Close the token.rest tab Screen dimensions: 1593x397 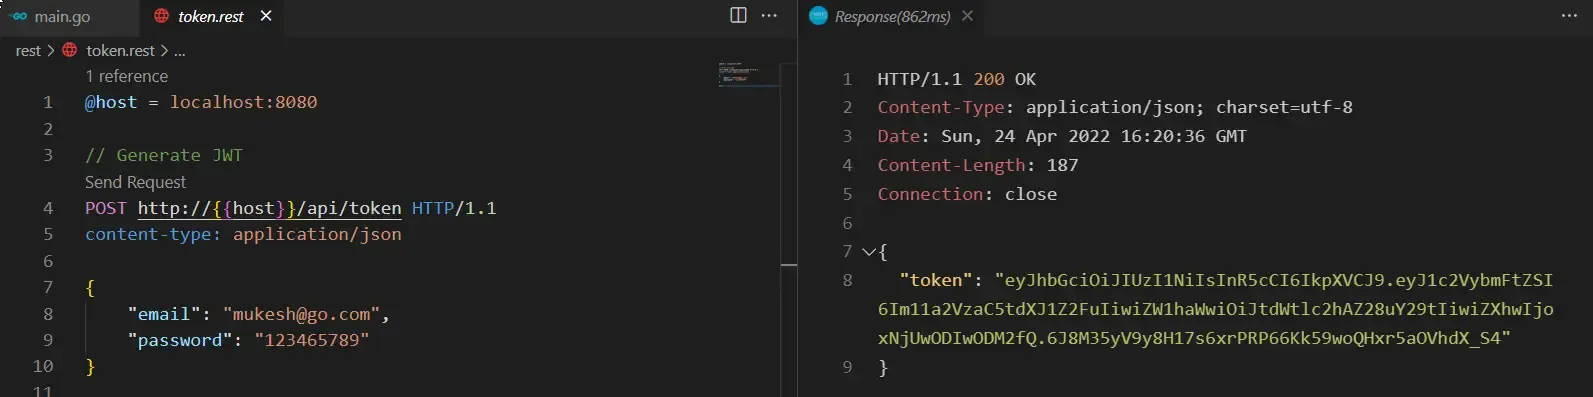click(266, 16)
